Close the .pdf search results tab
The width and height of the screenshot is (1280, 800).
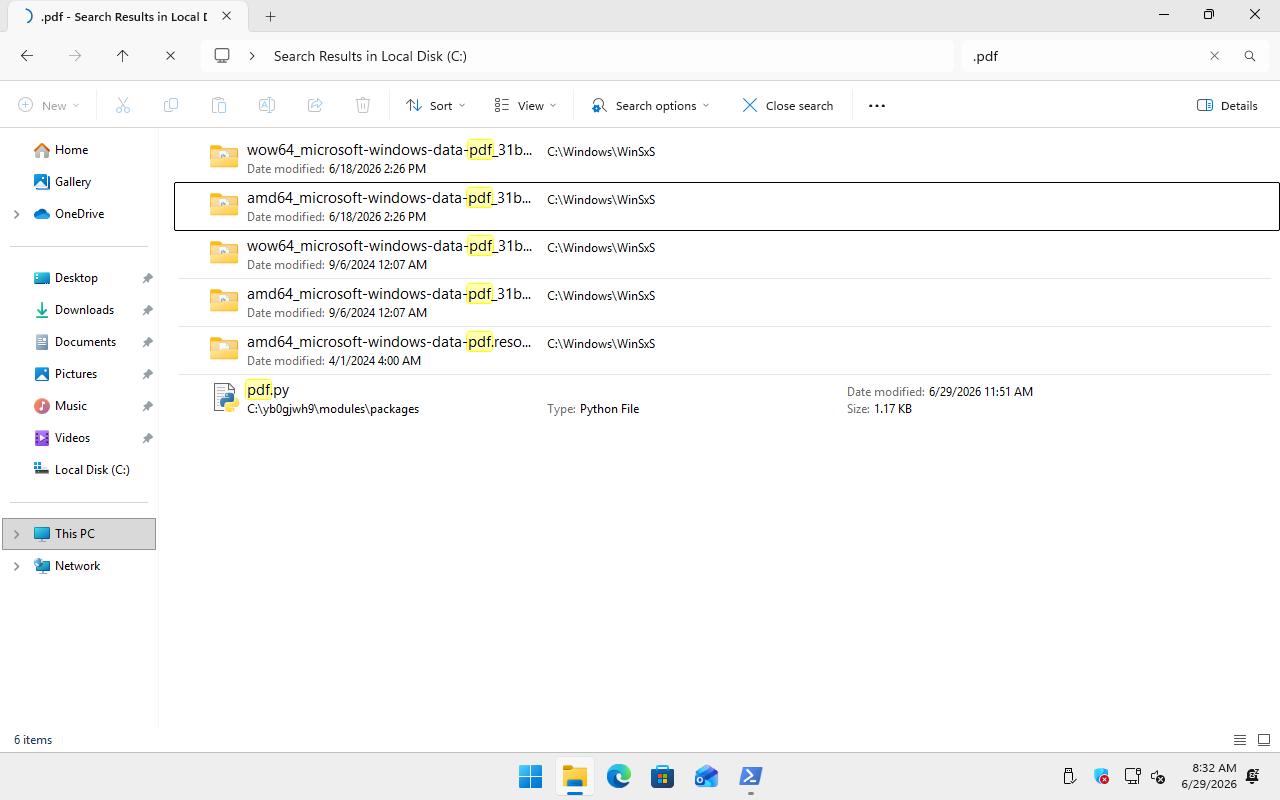227,16
